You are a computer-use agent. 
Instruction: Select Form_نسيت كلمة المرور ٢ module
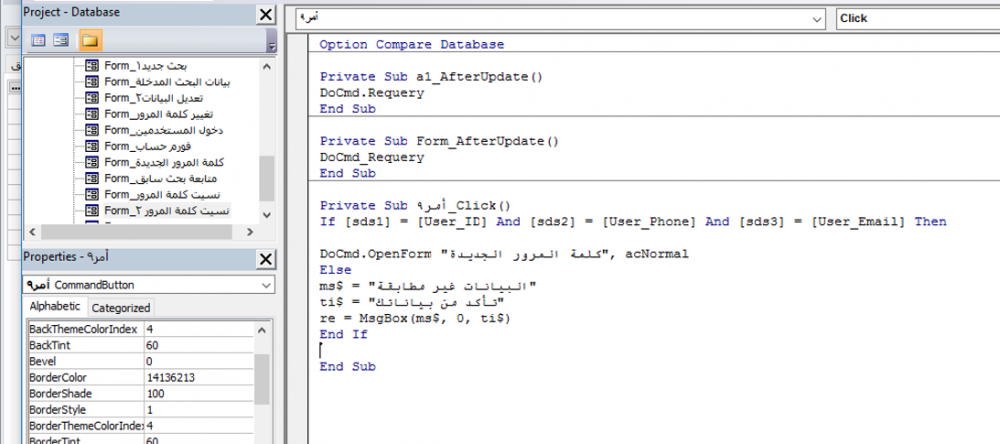coord(167,210)
